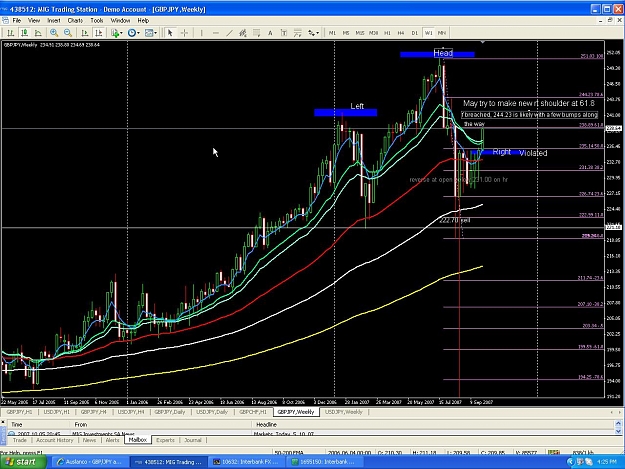Switch to W1 timeframe

tap(428, 33)
